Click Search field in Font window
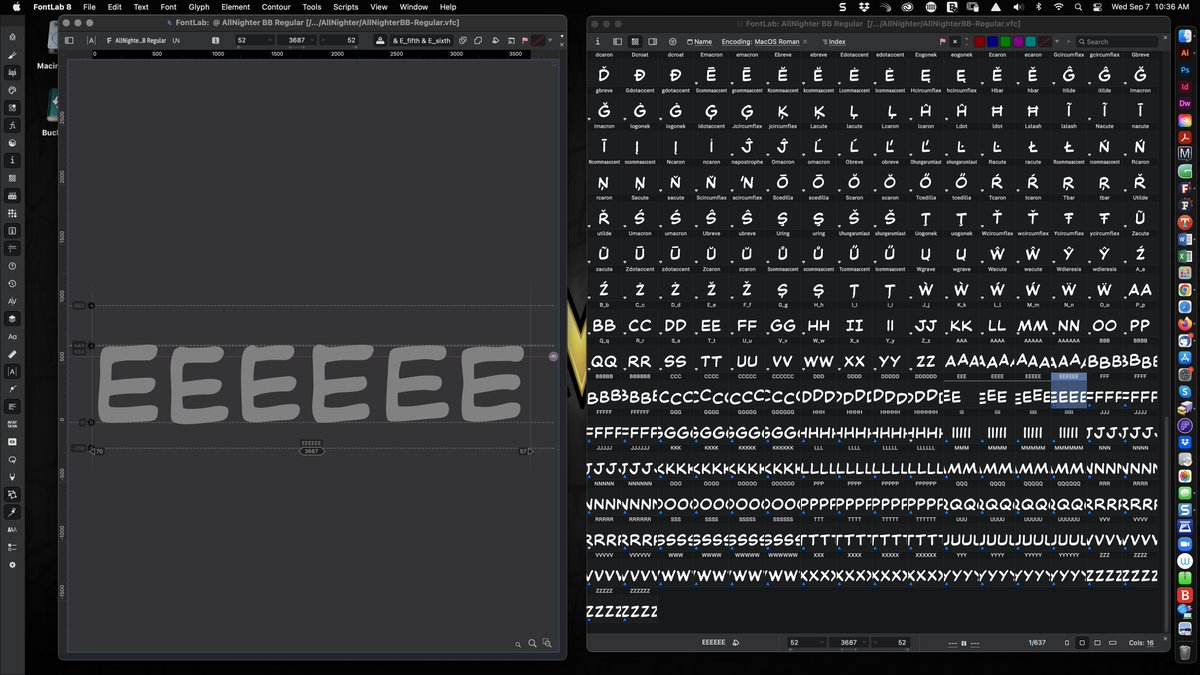 tap(1118, 42)
